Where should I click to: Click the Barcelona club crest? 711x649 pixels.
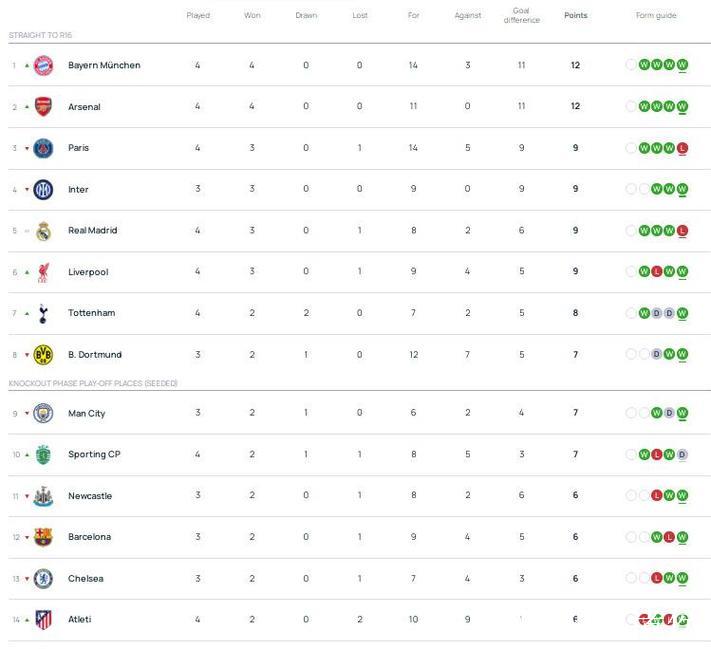43,537
